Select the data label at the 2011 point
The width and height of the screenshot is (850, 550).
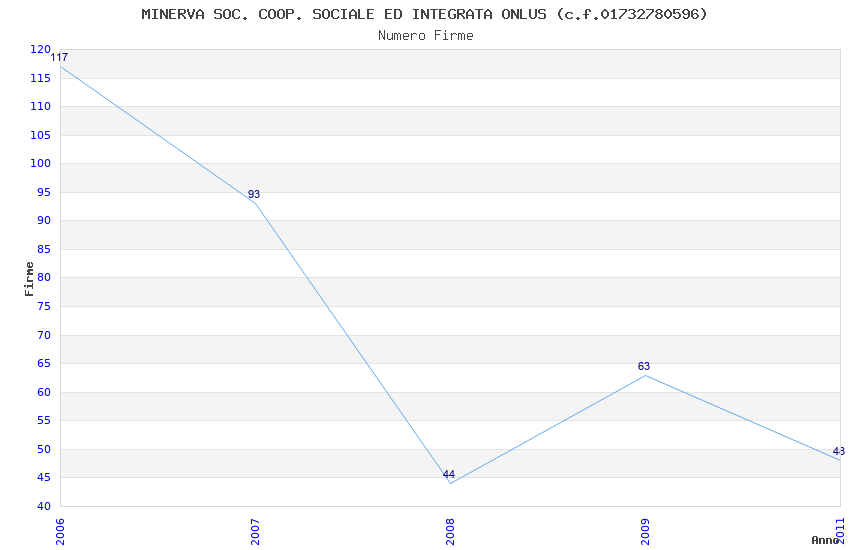tap(839, 451)
